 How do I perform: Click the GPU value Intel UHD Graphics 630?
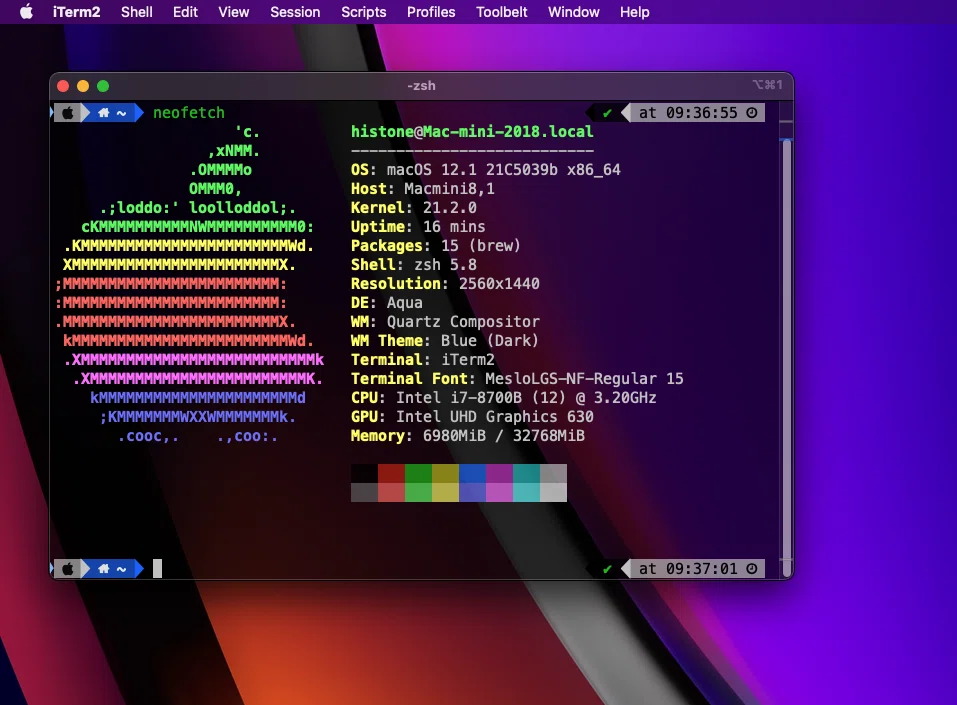(x=494, y=417)
